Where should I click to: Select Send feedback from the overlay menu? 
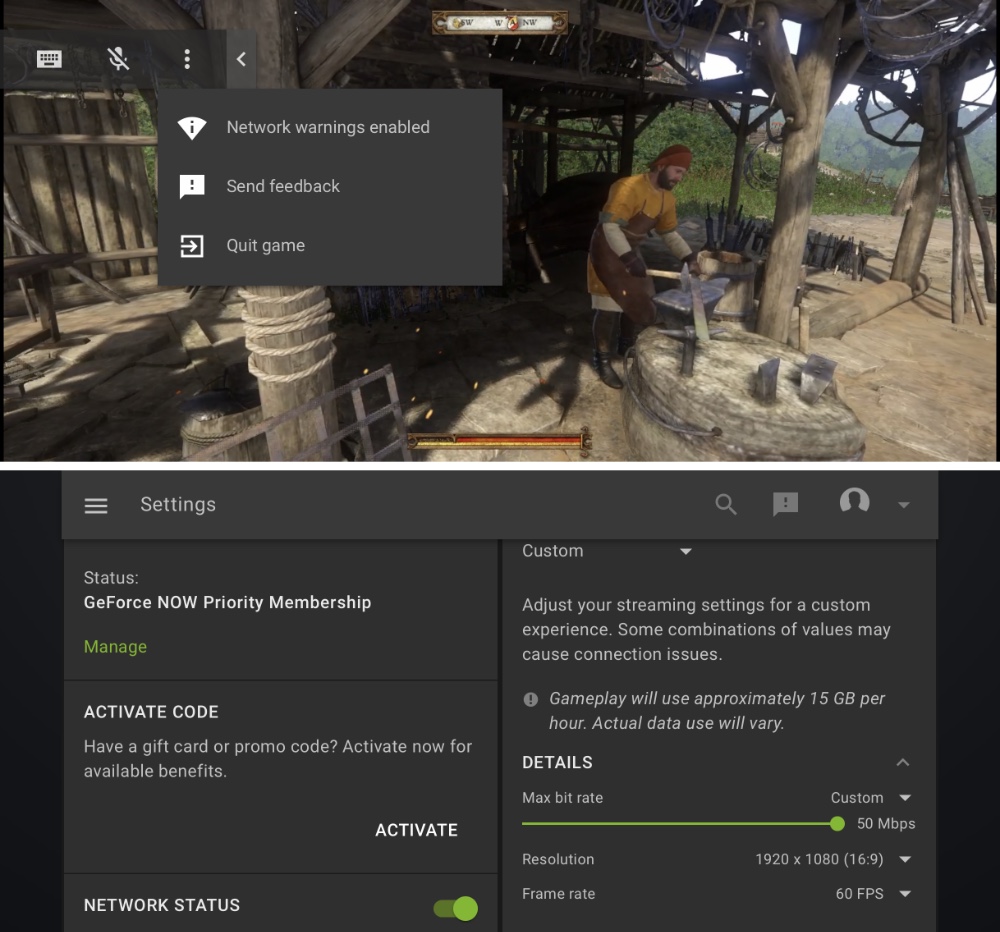click(x=283, y=187)
